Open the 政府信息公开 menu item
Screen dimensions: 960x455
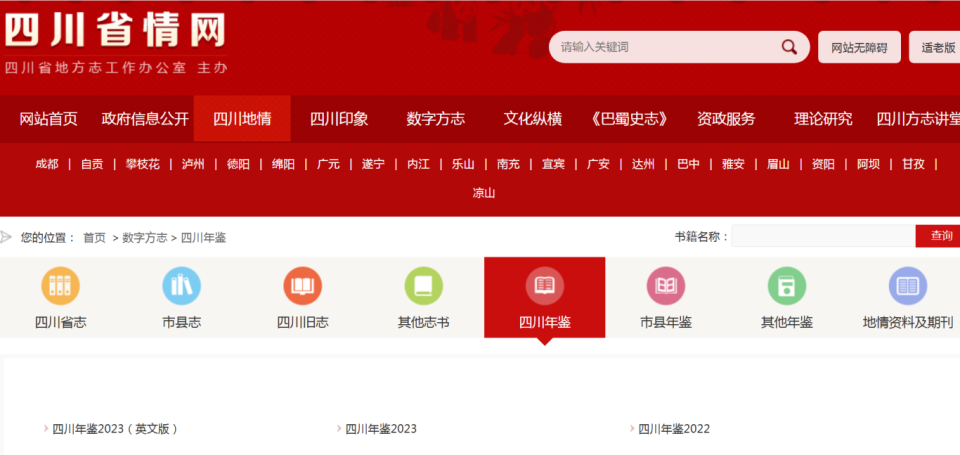(x=145, y=119)
